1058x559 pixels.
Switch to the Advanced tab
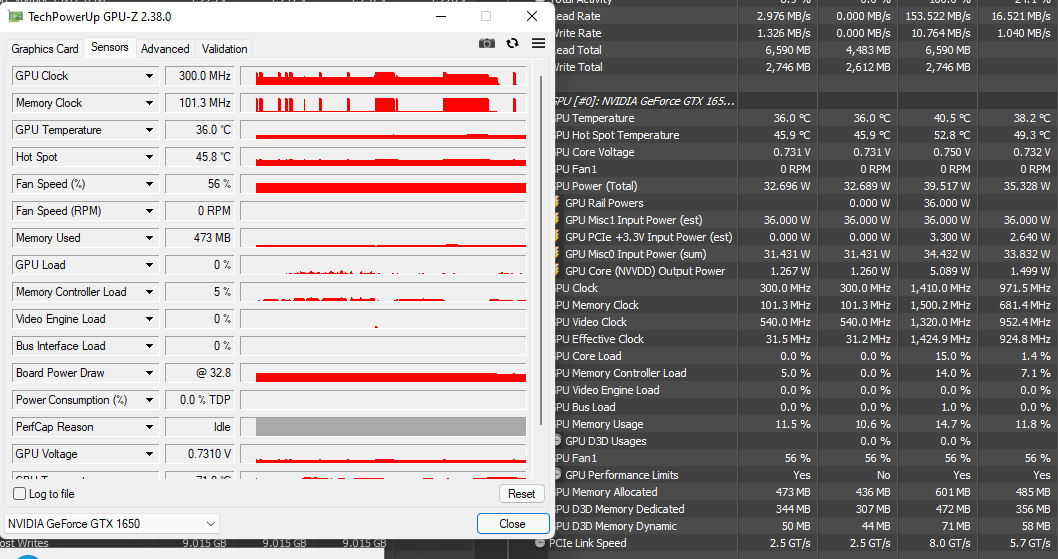point(165,49)
